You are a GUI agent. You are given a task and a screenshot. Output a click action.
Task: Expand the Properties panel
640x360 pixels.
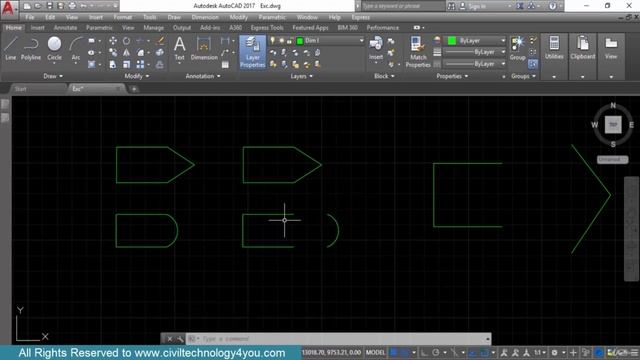[452, 76]
